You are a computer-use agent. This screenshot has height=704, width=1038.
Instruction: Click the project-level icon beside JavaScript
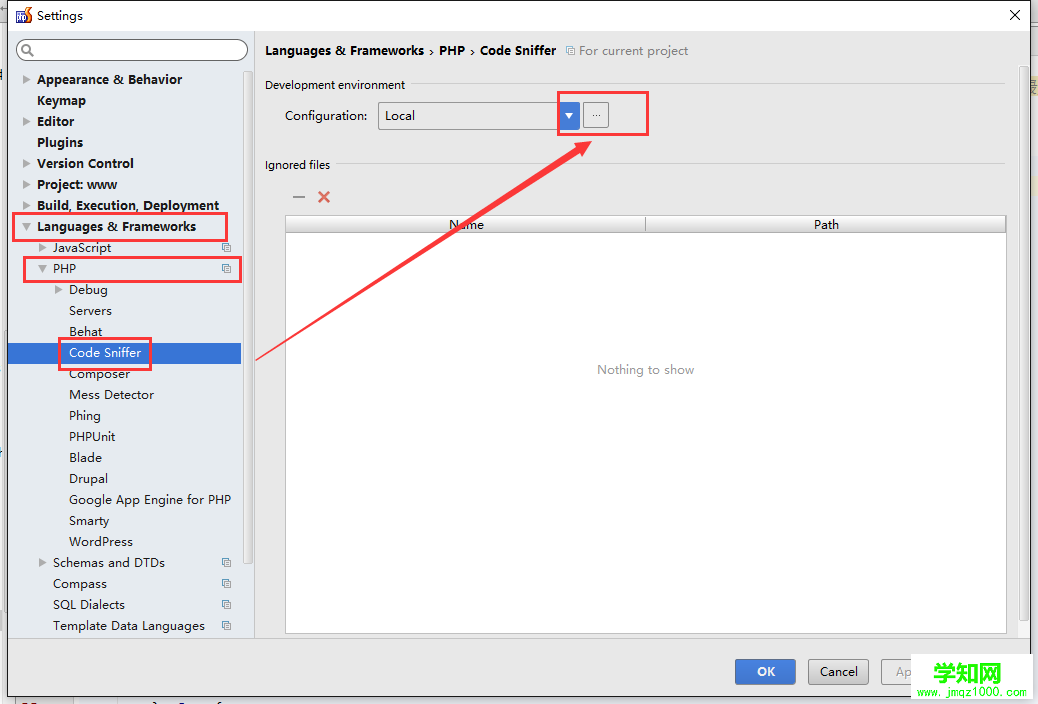[x=226, y=248]
